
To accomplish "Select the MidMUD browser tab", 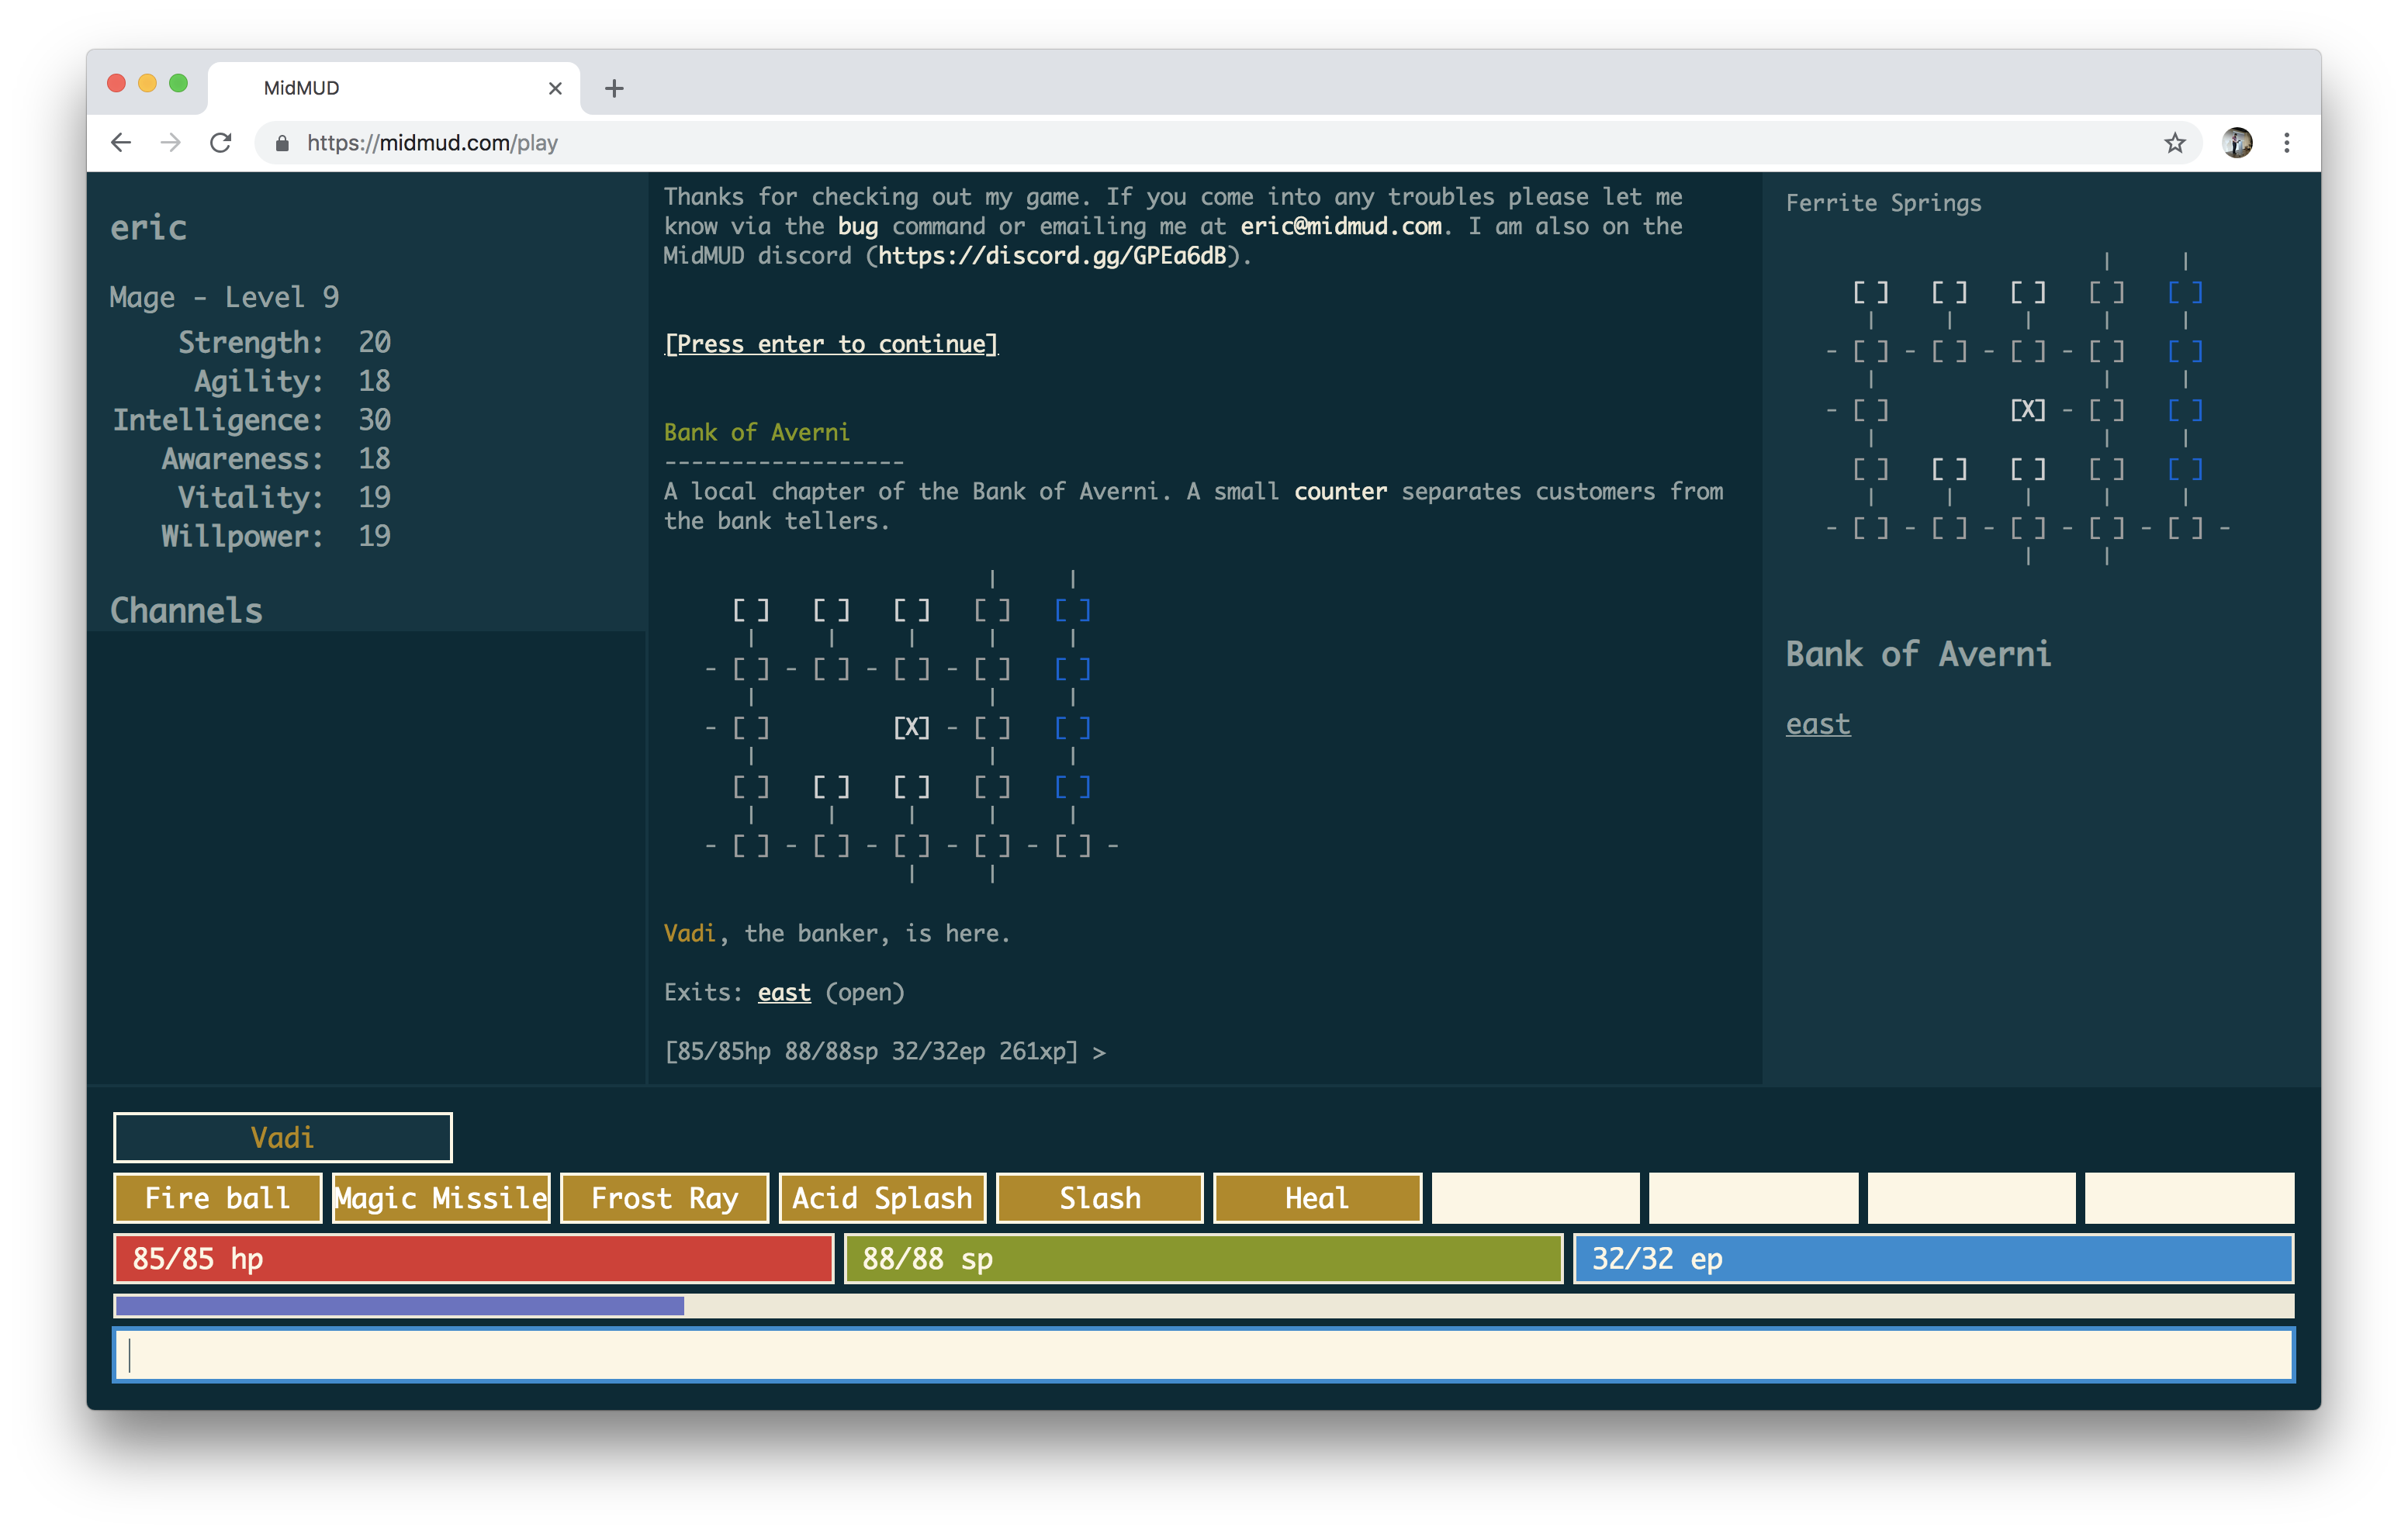I will 395,88.
